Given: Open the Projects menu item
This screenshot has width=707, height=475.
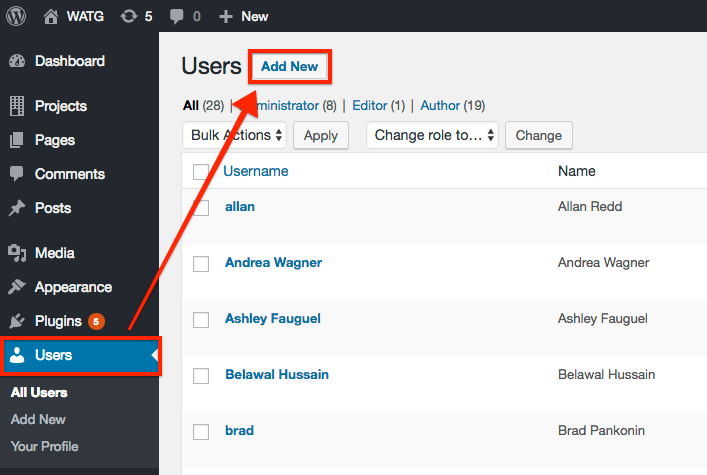Looking at the screenshot, I should pyautogui.click(x=60, y=106).
